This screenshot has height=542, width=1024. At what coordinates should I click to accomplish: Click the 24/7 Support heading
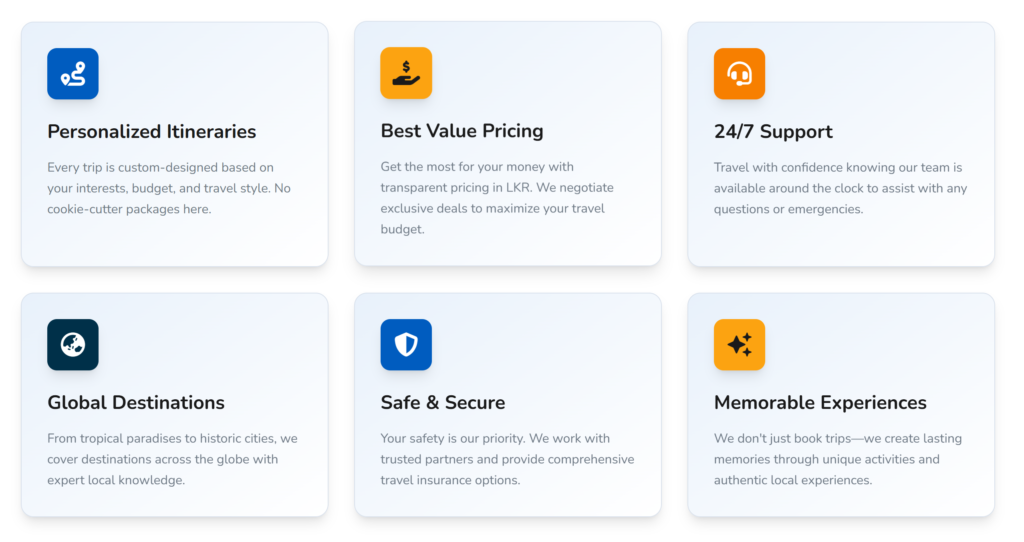click(x=773, y=132)
